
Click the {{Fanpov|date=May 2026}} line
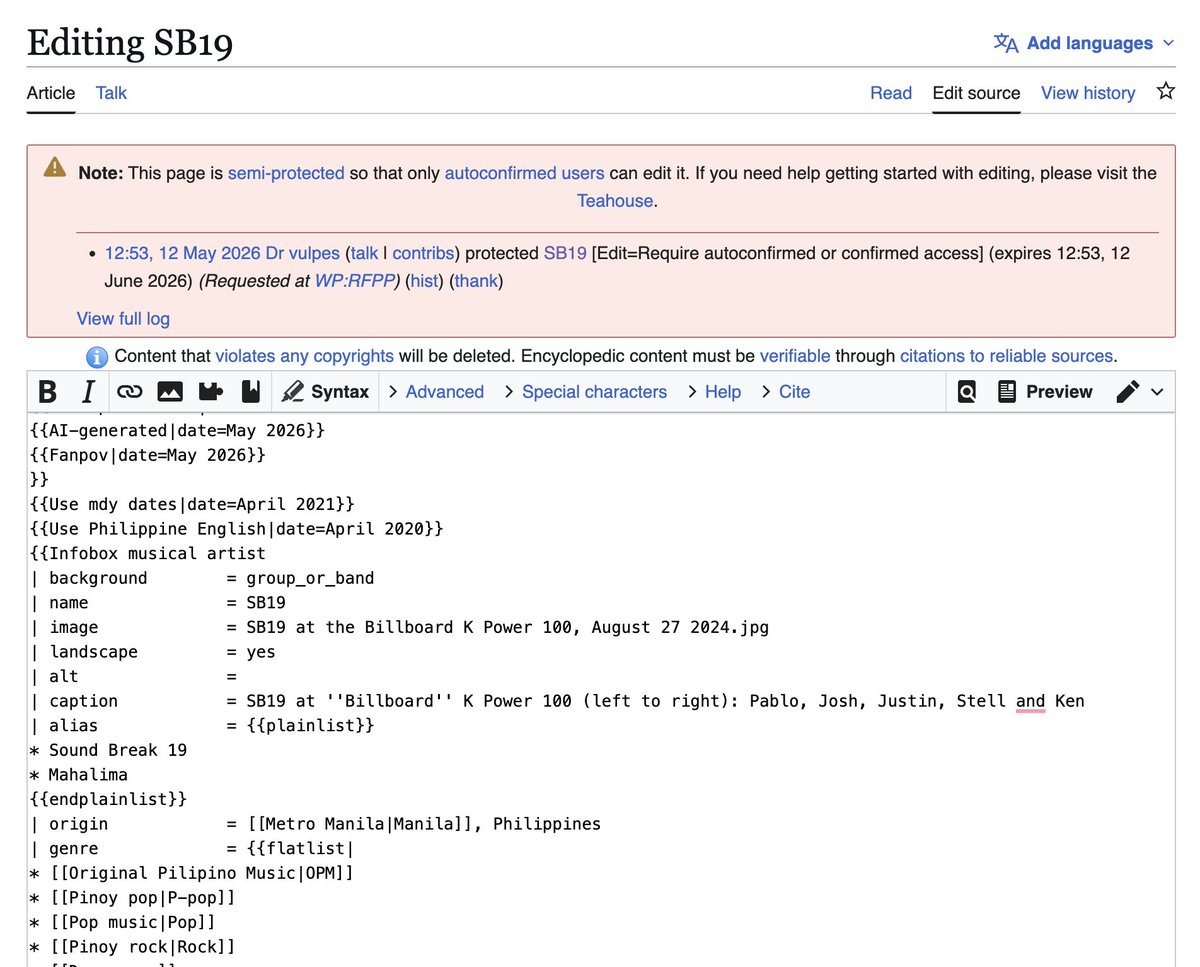click(x=148, y=455)
